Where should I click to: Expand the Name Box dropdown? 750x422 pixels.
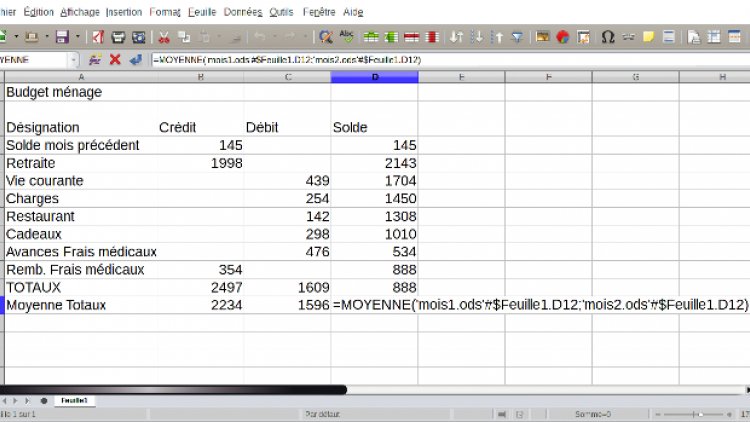click(x=74, y=60)
